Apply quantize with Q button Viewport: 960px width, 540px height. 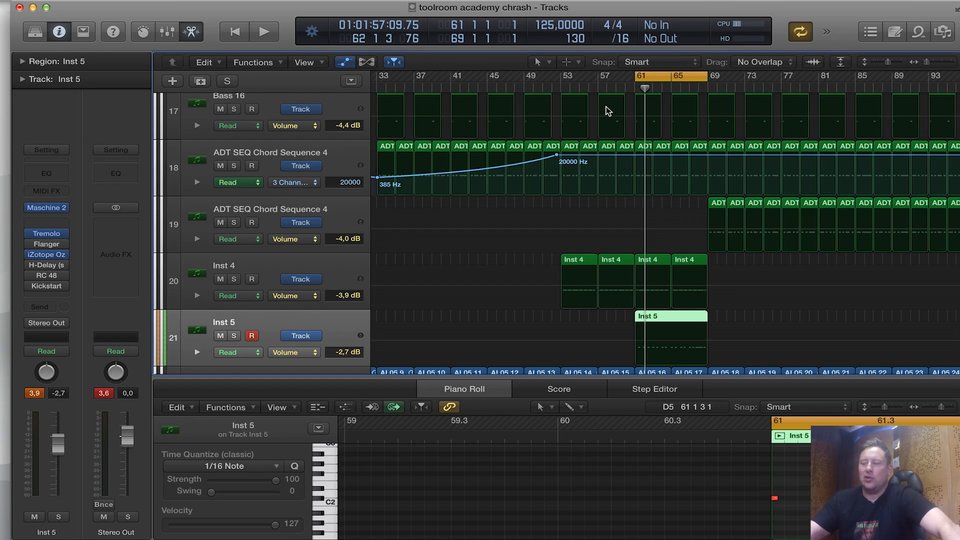tap(294, 466)
